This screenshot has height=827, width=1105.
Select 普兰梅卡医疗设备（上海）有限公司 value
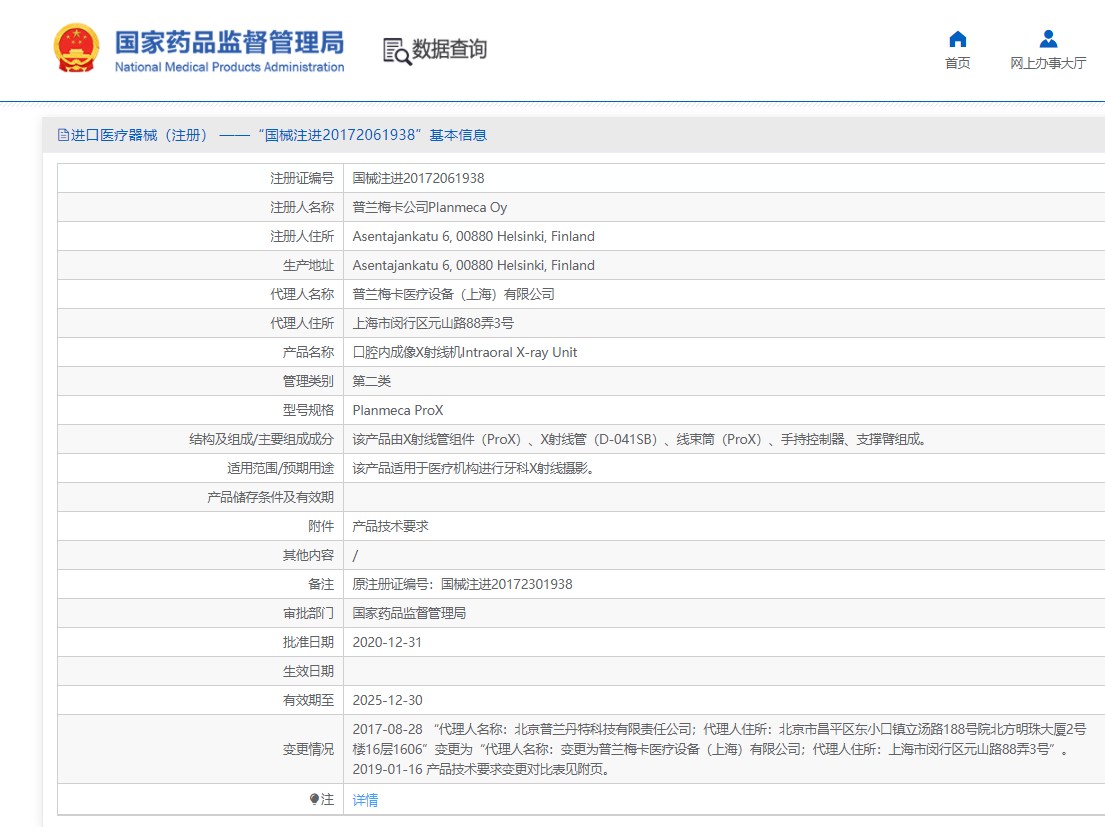click(453, 294)
